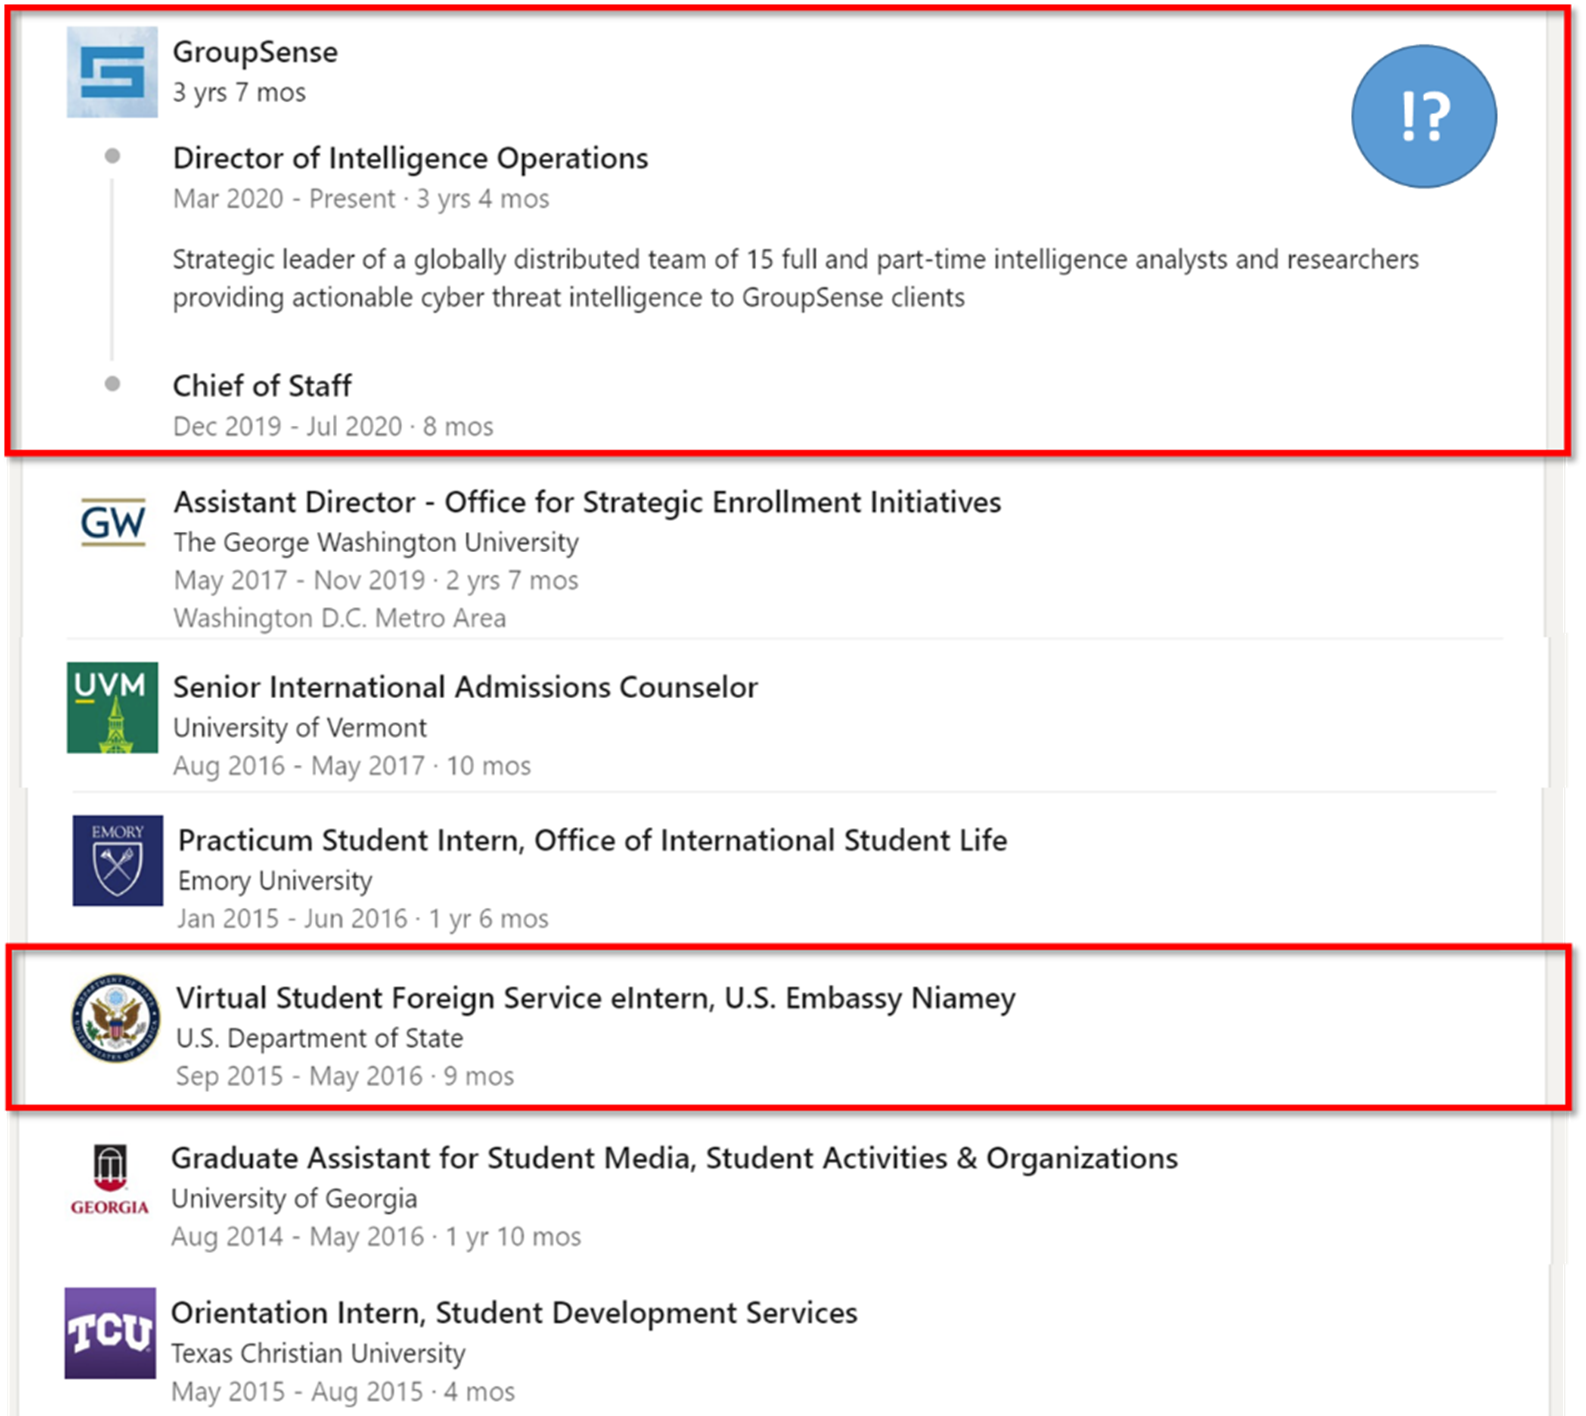Image resolution: width=1586 pixels, height=1416 pixels.
Task: Open the Practicum Student Intern position title
Action: pos(592,840)
